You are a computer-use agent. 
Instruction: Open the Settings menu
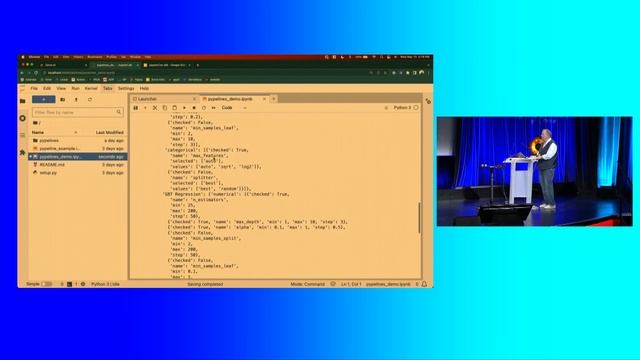126,88
